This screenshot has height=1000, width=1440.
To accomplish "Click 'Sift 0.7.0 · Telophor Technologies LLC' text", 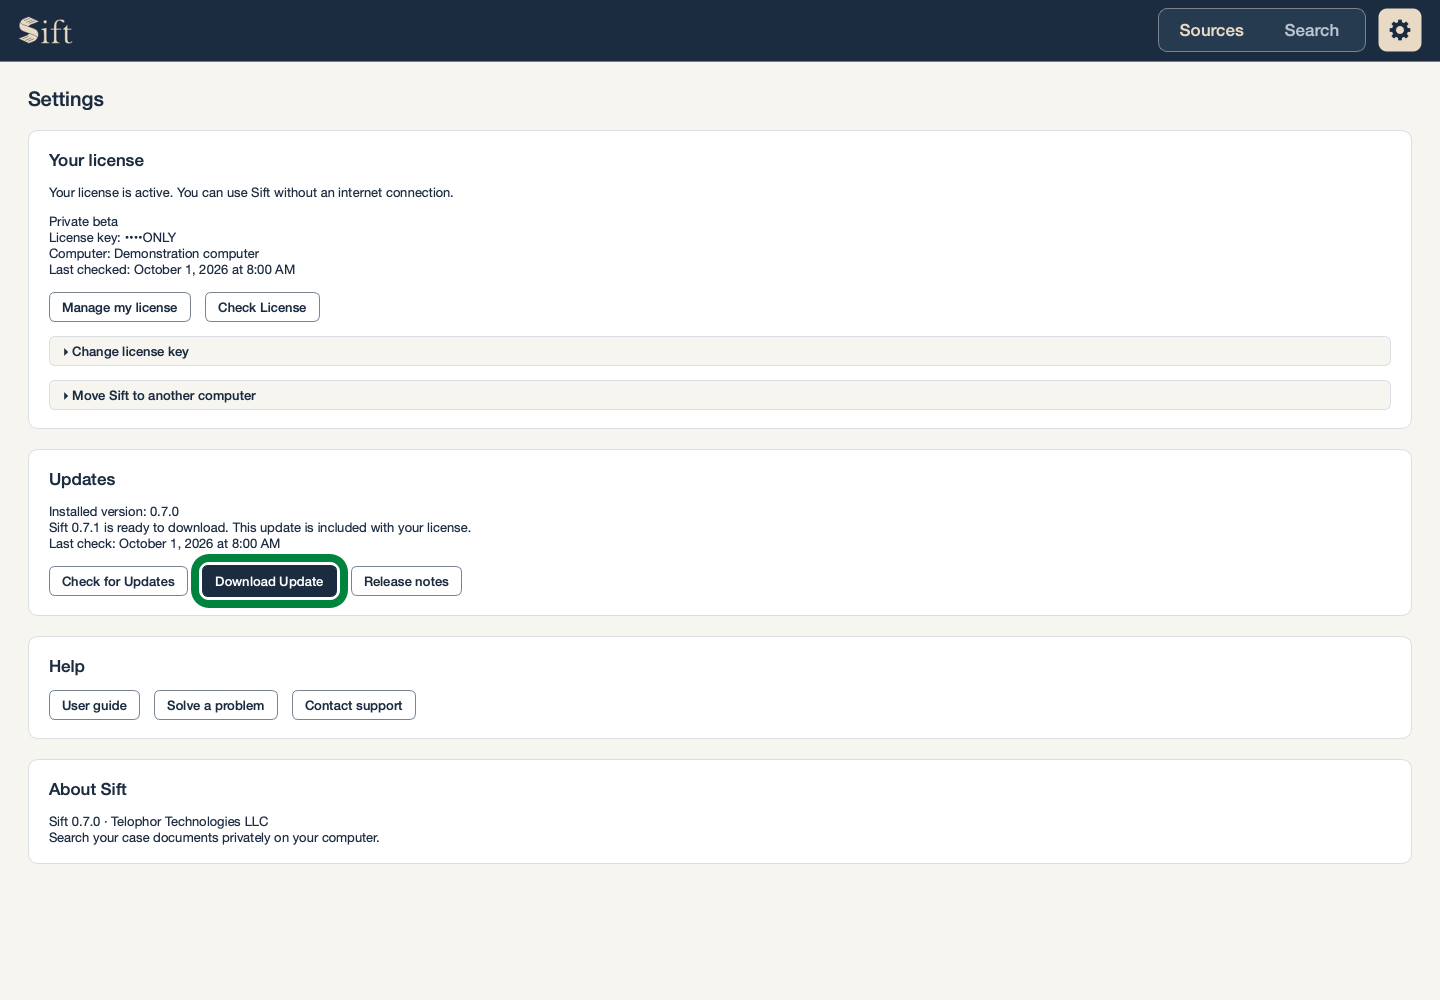I will [159, 821].
